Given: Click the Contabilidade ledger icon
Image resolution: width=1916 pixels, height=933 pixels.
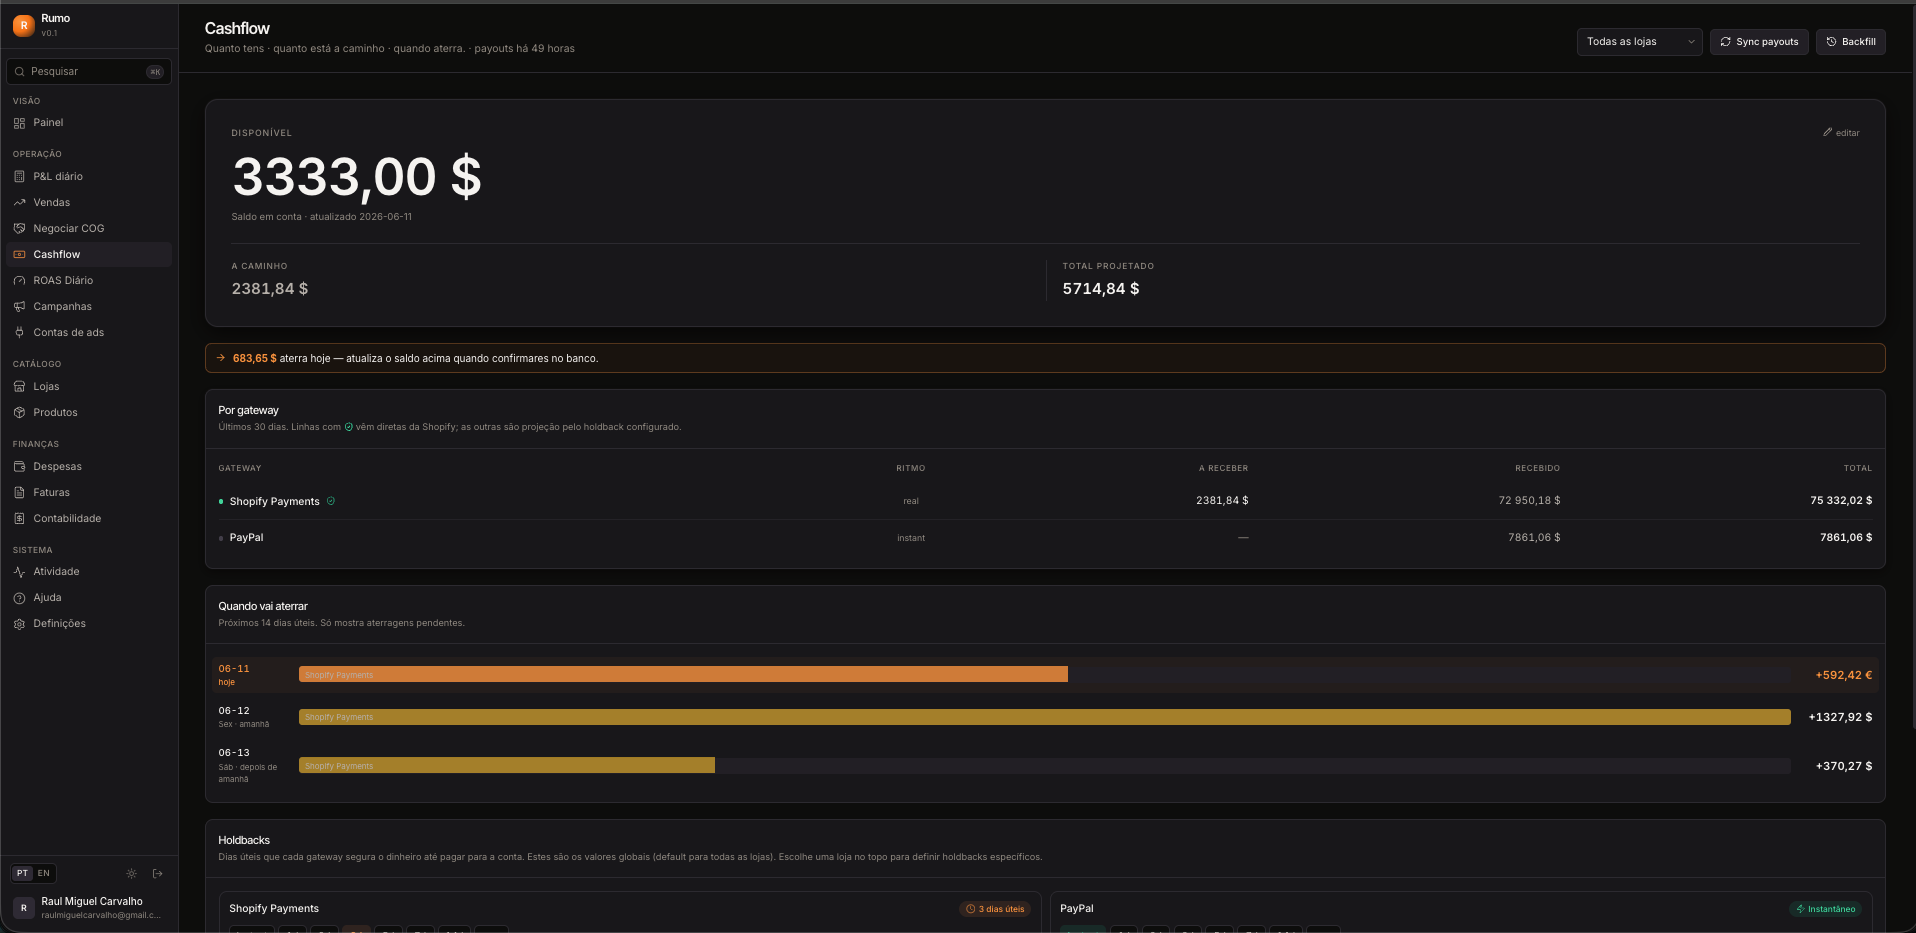Looking at the screenshot, I should (19, 519).
